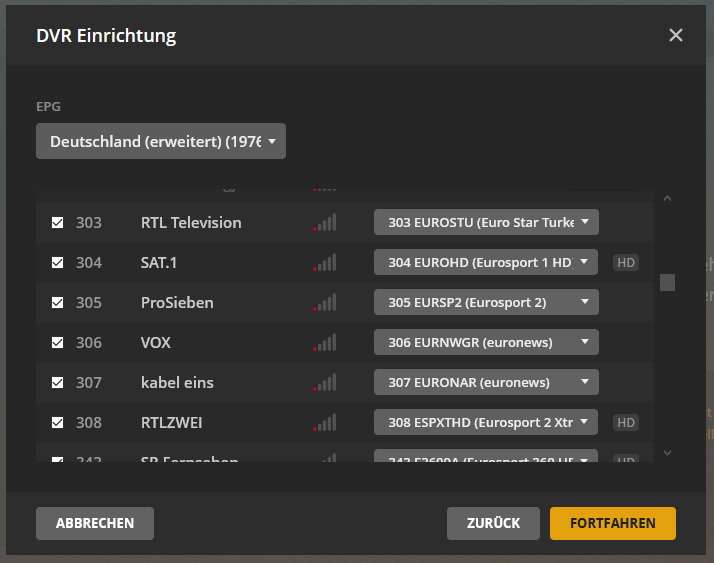Screen dimensions: 714x563
Task: Open the 308 ESPXTHD Eurosport 2 dropdown
Action: pyautogui.click(x=486, y=422)
